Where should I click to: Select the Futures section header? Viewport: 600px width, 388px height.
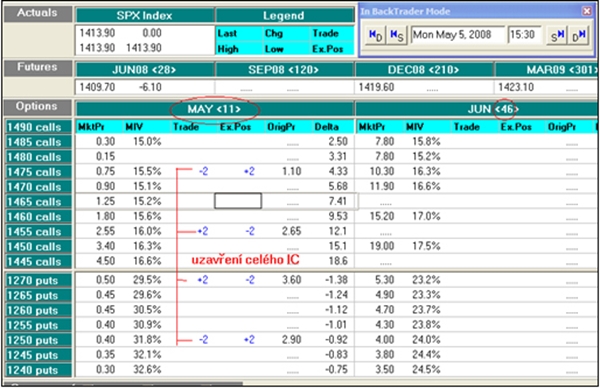pos(37,68)
